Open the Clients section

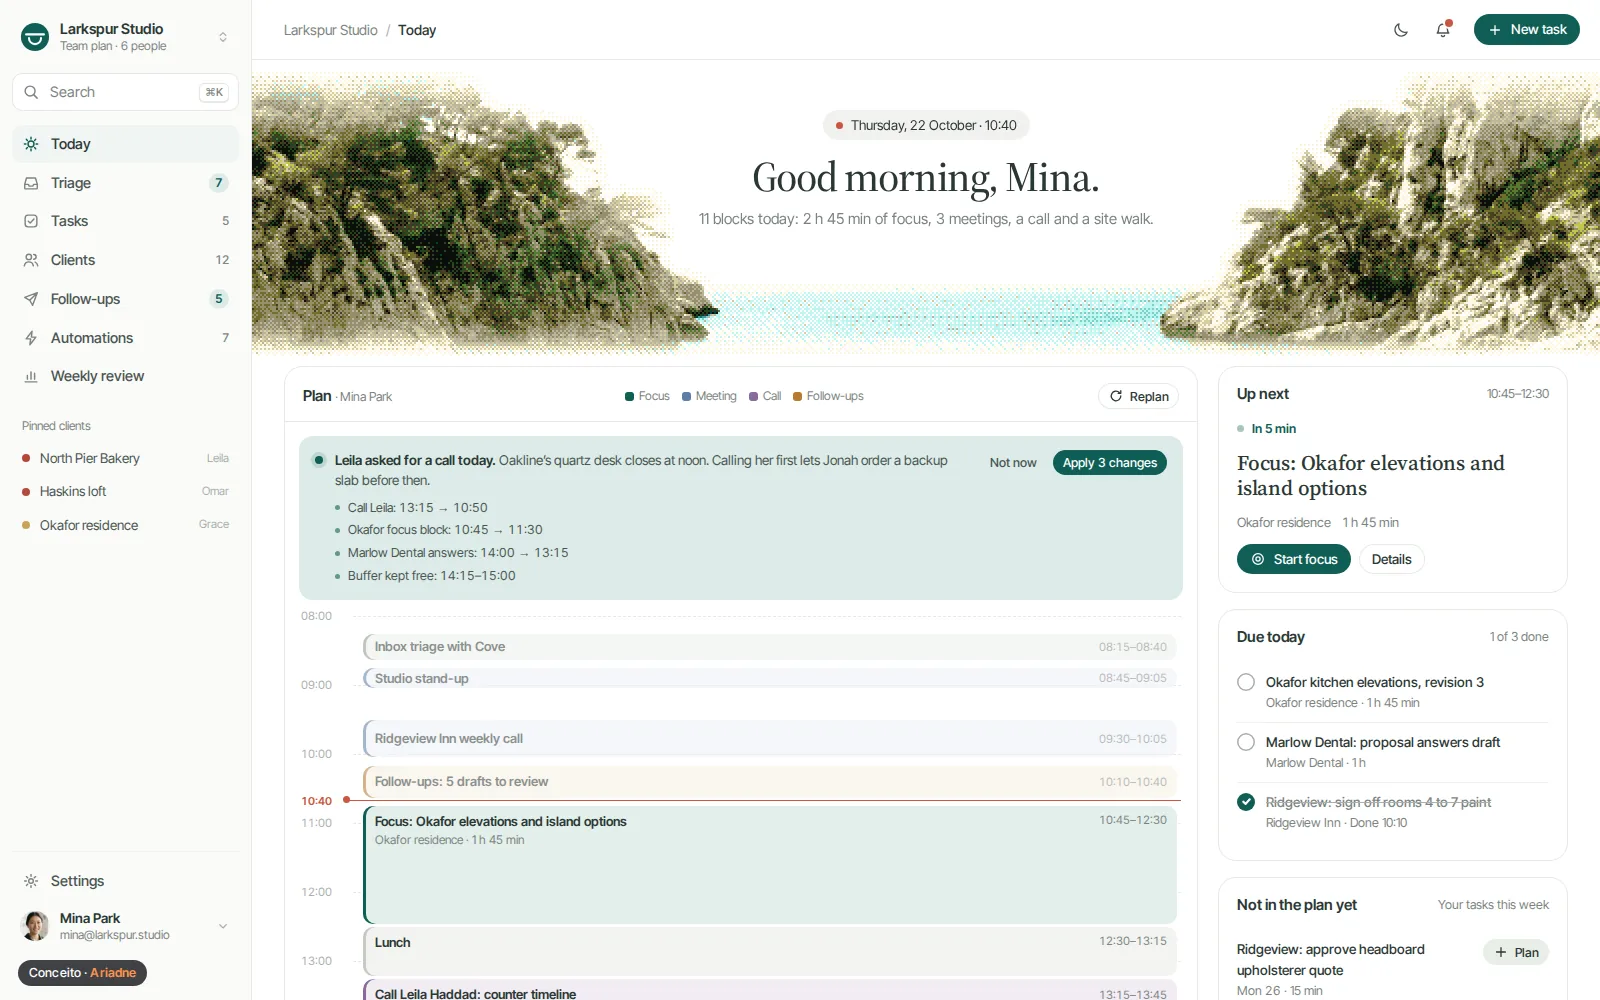pos(126,260)
